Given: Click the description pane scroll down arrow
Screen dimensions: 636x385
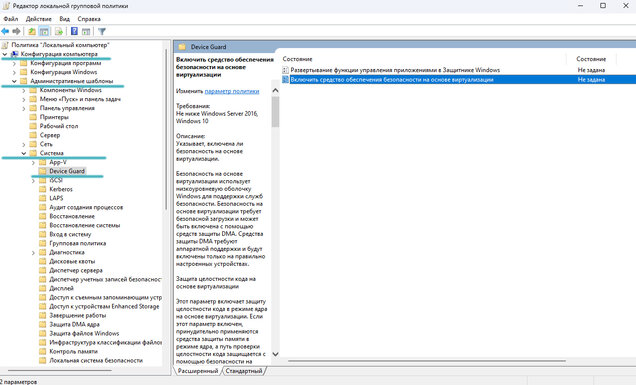Looking at the screenshot, I should tap(275, 354).
